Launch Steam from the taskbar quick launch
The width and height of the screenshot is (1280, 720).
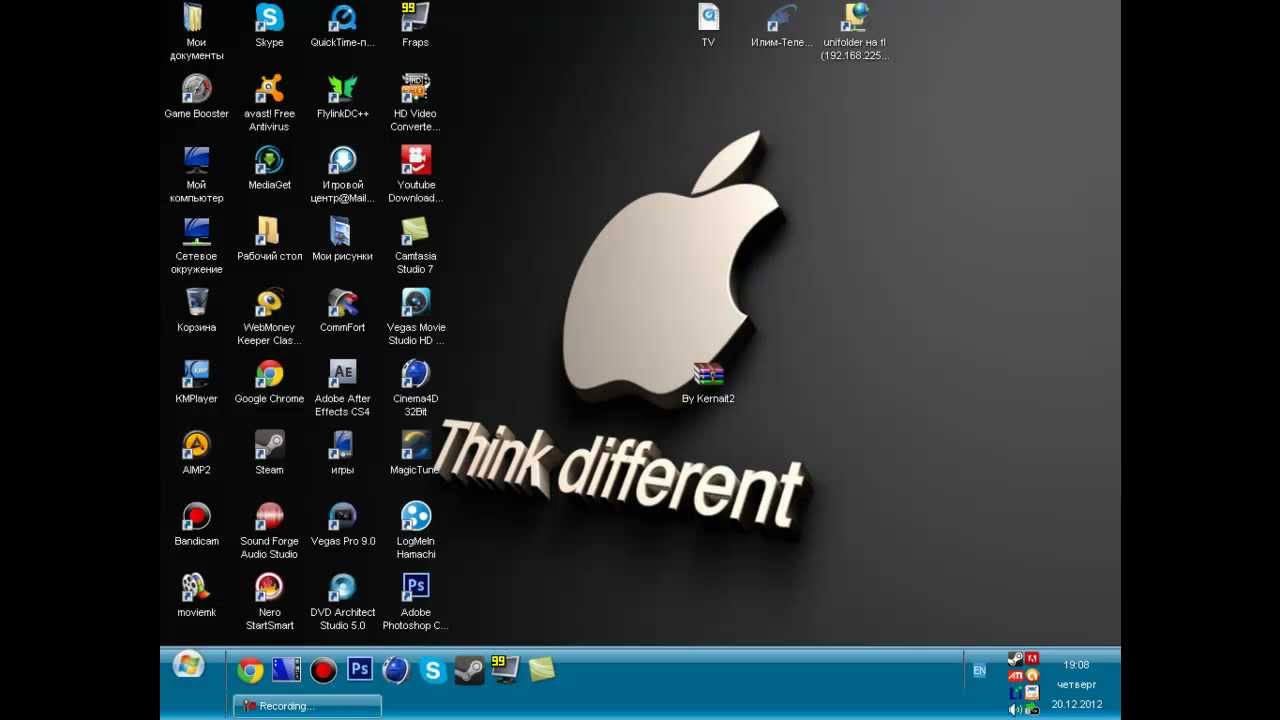pyautogui.click(x=469, y=670)
